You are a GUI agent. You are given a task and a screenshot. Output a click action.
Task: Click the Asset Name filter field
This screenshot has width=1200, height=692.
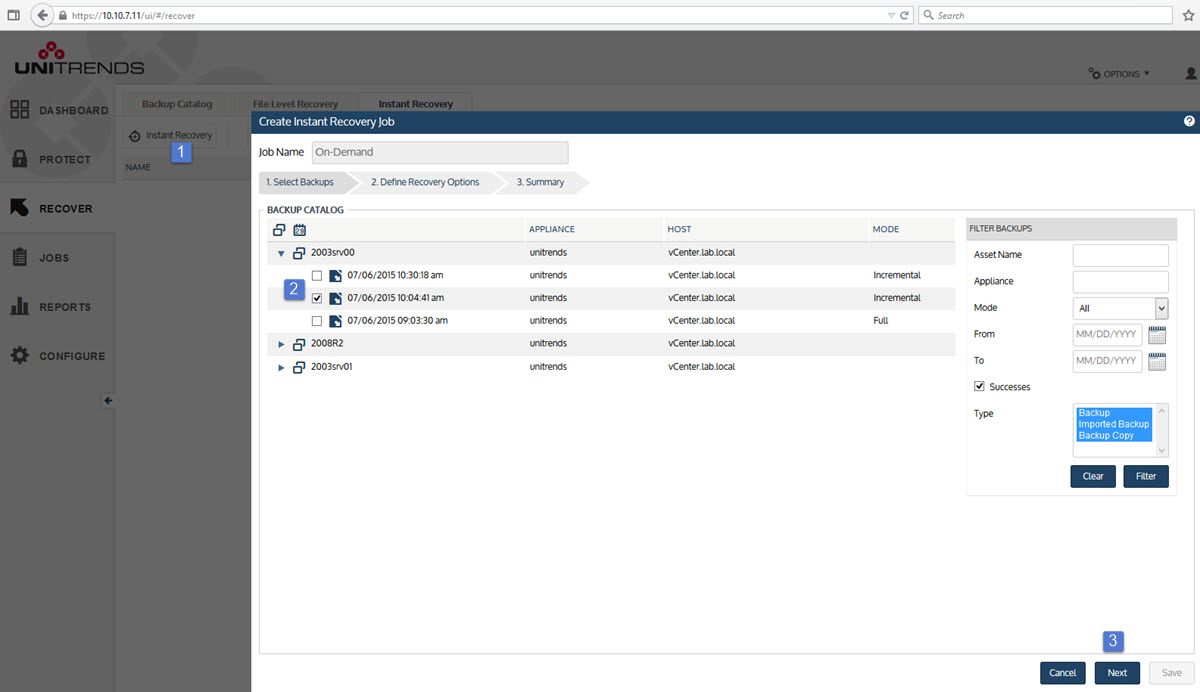(1120, 255)
